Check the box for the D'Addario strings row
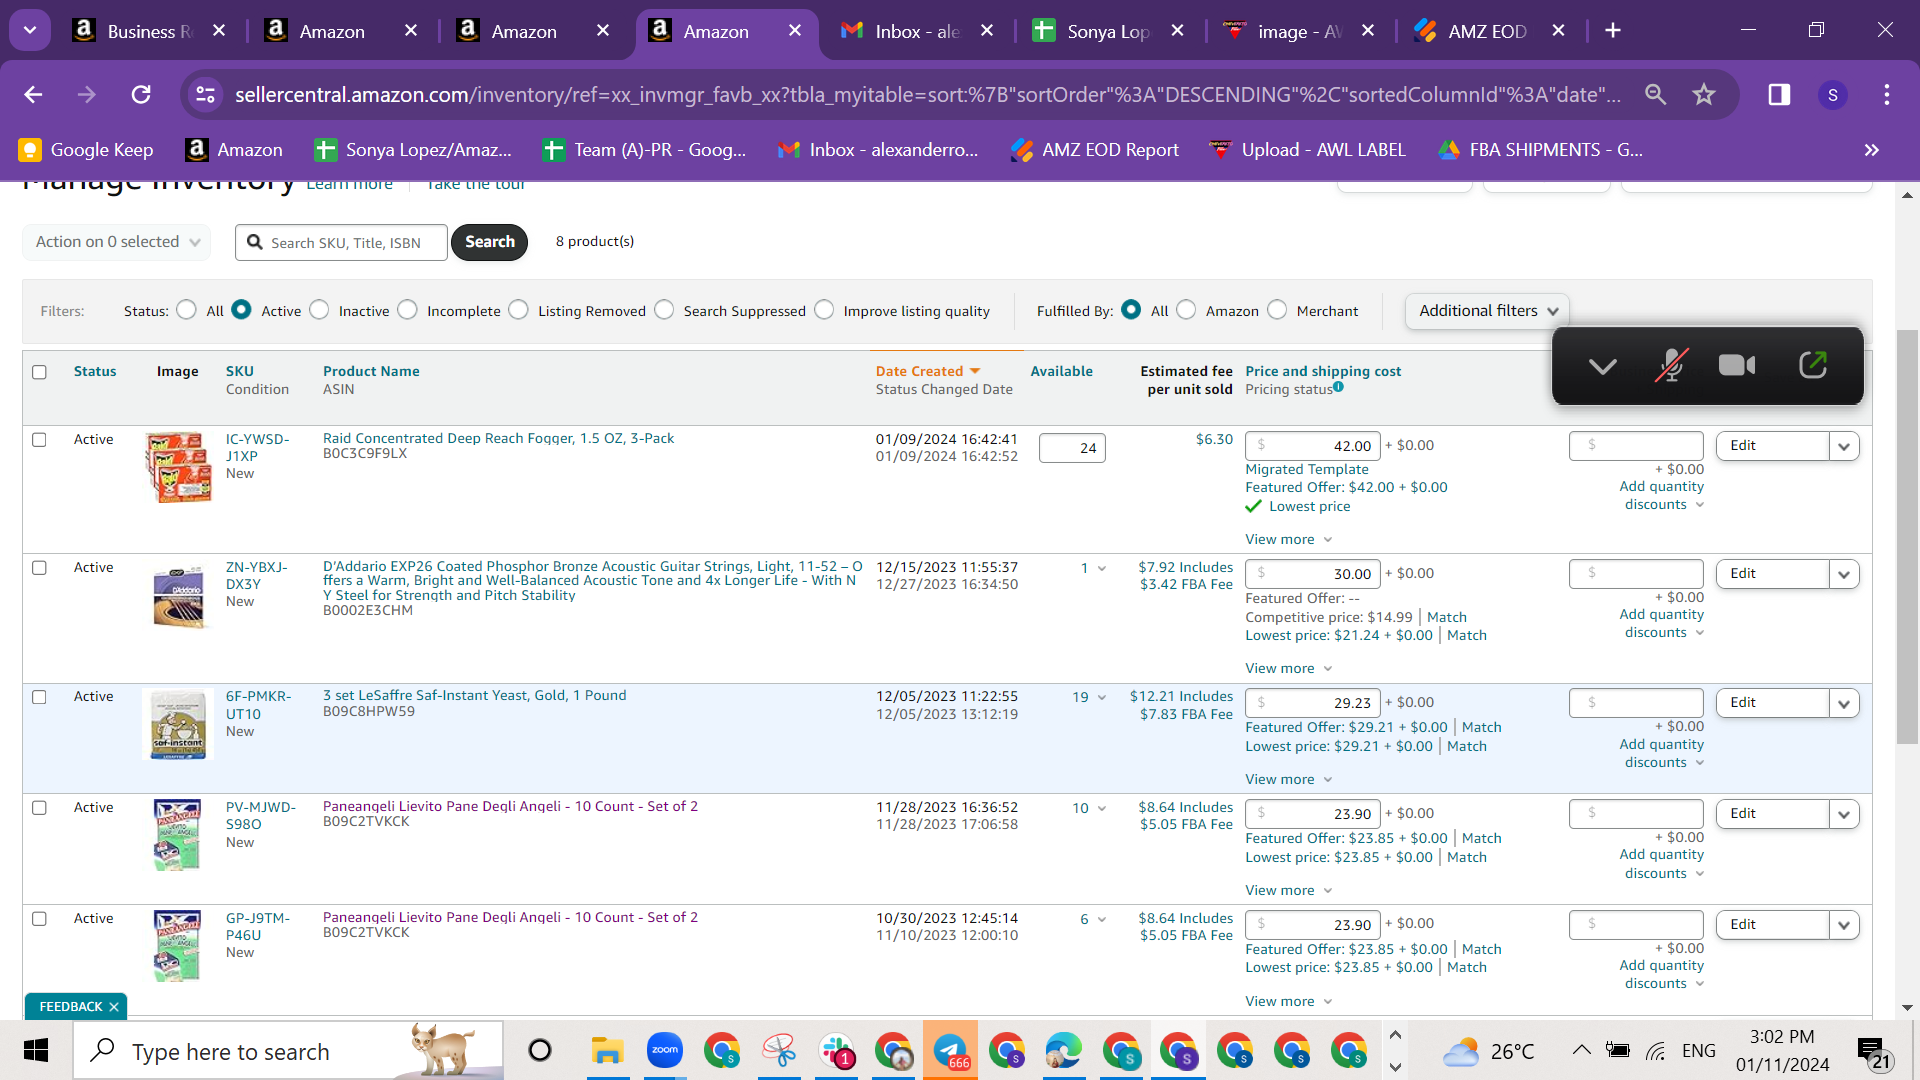 [x=39, y=568]
